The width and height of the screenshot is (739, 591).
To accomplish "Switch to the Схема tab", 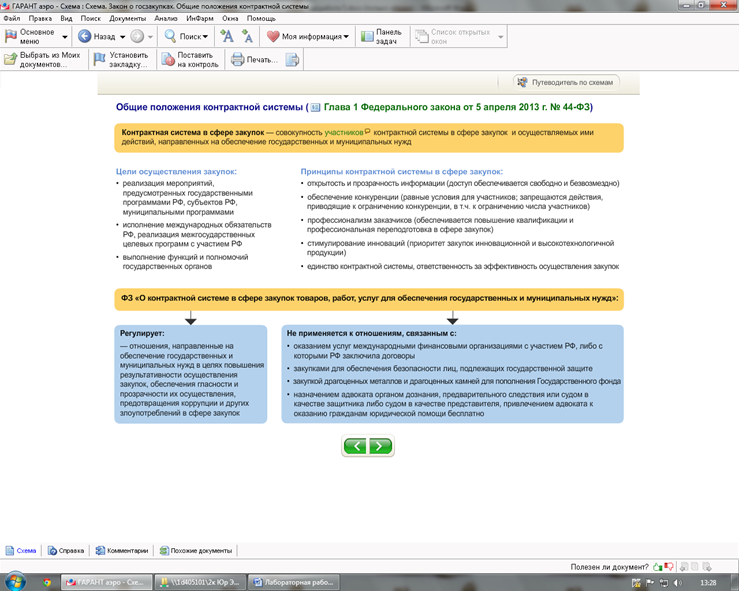I will 21,550.
